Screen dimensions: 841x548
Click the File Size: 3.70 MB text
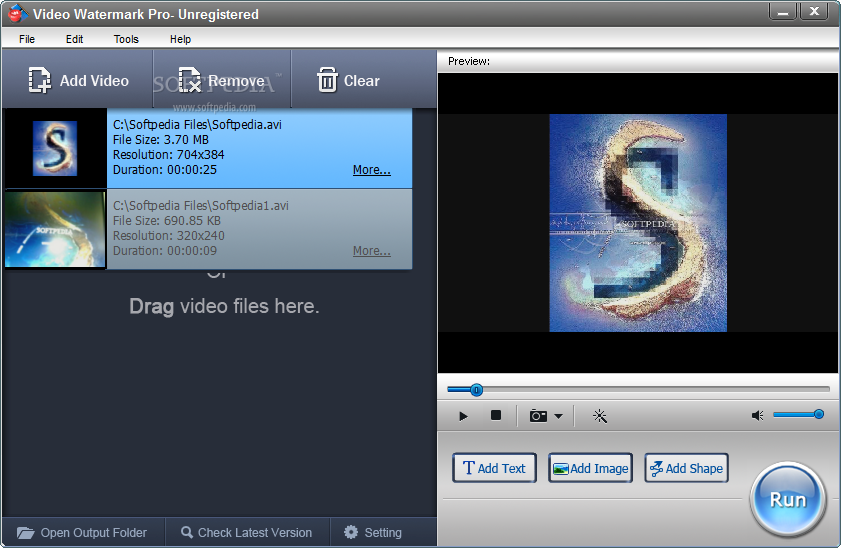click(160, 140)
